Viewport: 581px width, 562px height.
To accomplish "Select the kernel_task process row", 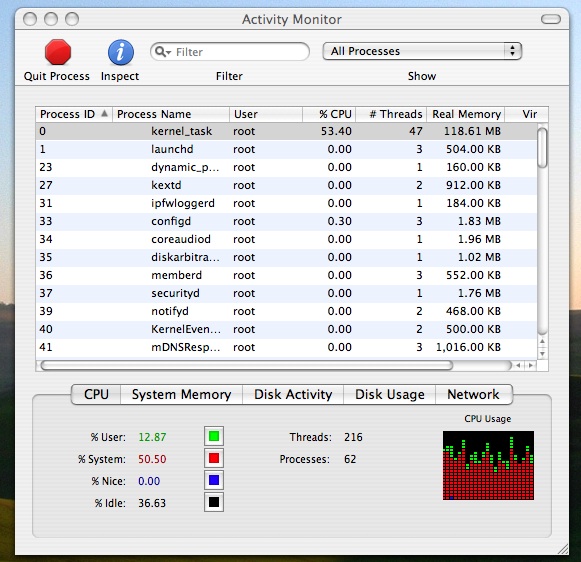I will coord(286,131).
